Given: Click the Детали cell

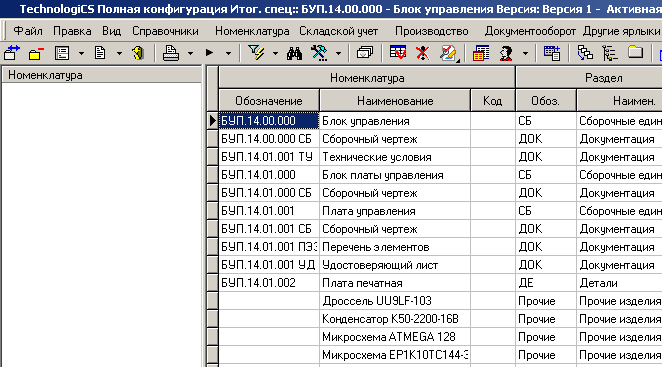Looking at the screenshot, I should pyautogui.click(x=619, y=283).
